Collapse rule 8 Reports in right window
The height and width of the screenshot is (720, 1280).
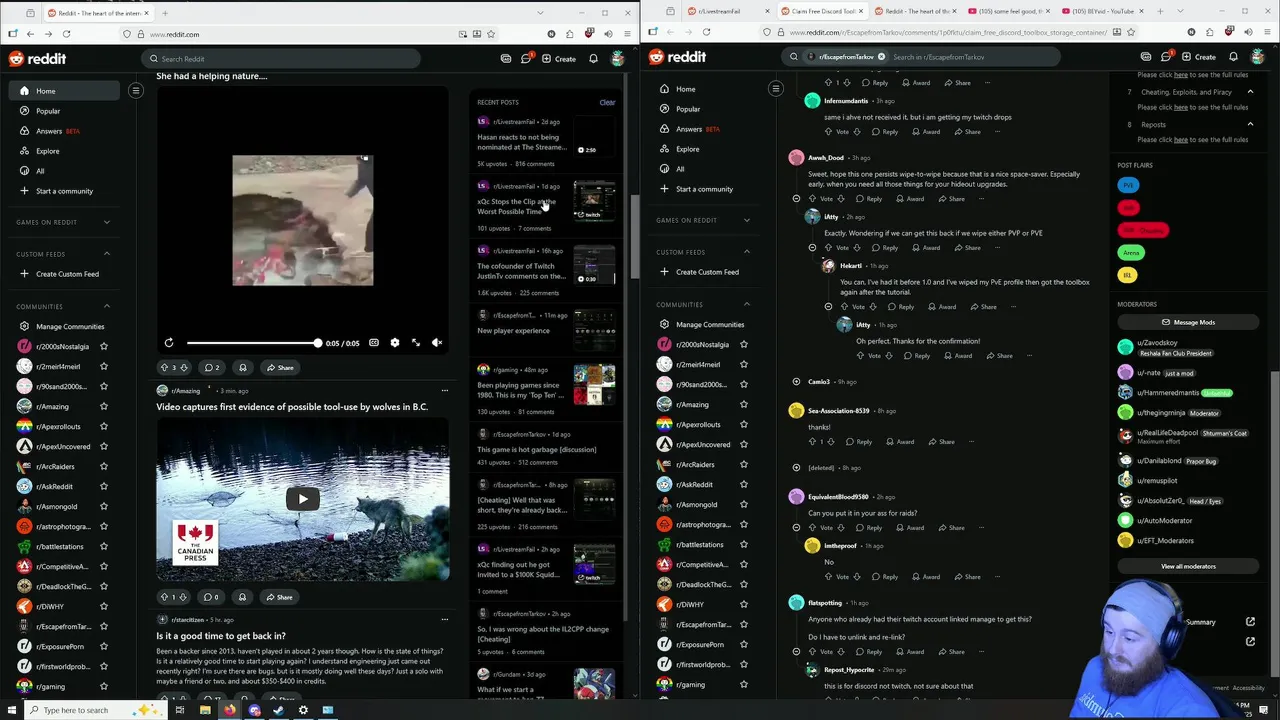(1250, 125)
